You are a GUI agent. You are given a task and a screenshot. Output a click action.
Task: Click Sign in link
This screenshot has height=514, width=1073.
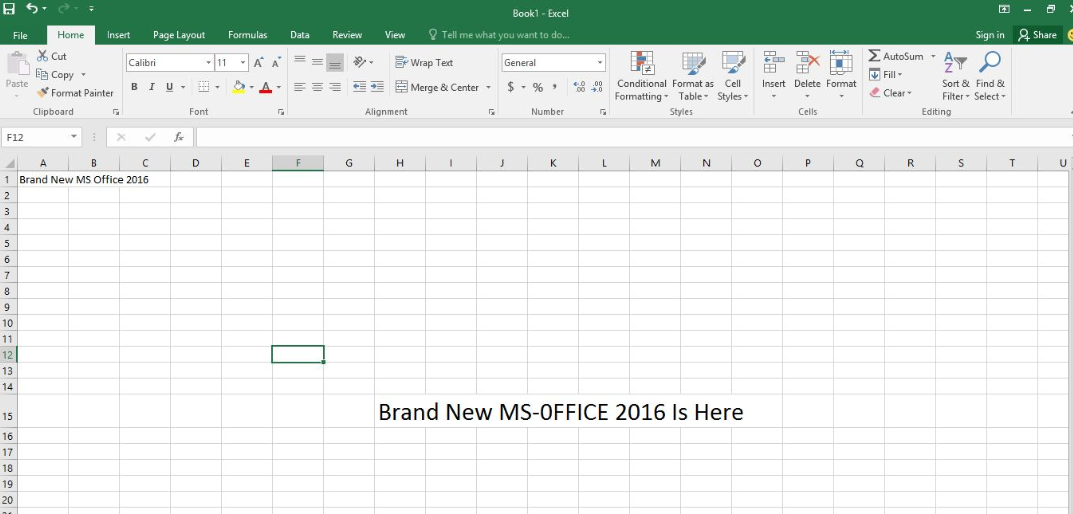point(990,35)
